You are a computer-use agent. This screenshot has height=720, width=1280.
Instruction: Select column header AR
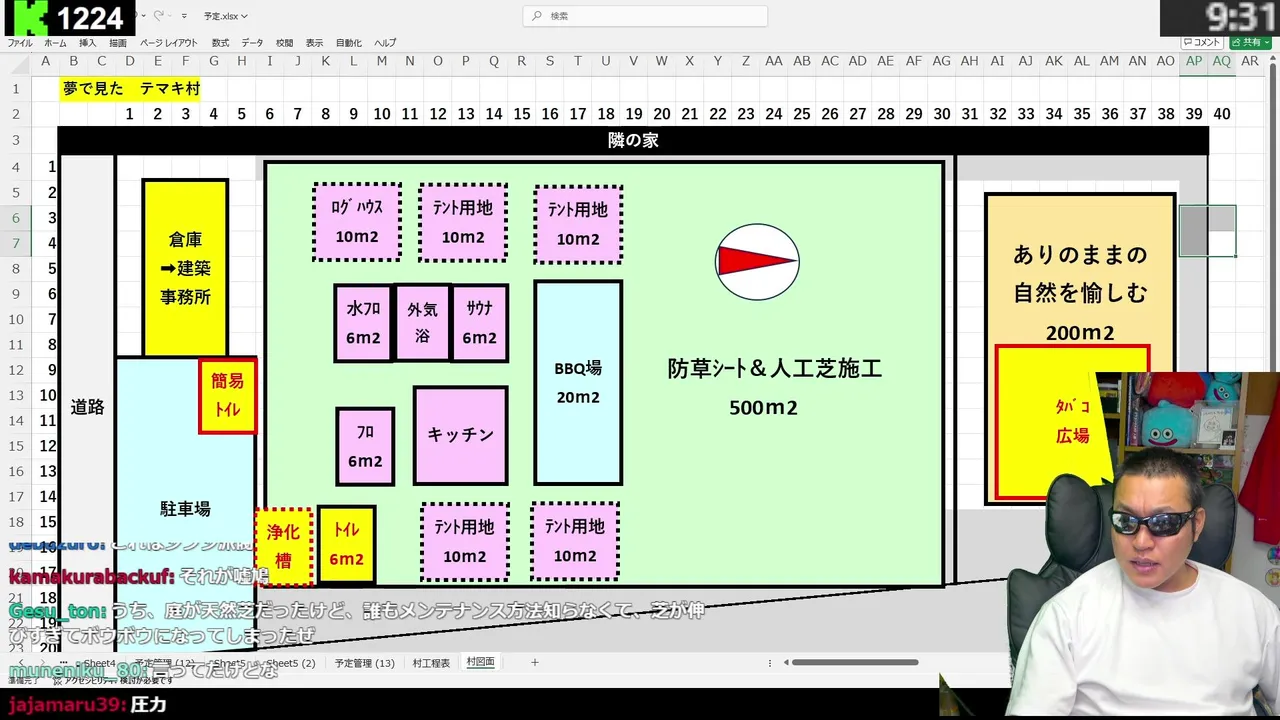[x=1250, y=61]
